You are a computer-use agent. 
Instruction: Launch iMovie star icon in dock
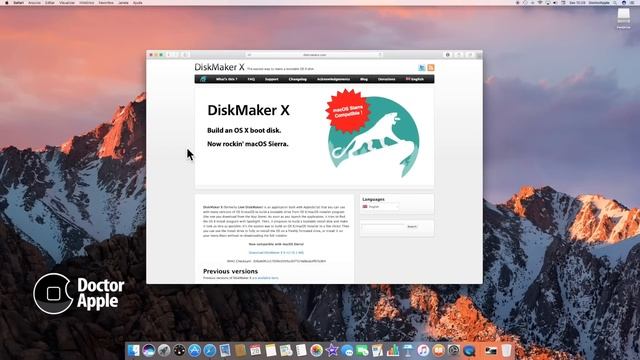(x=332, y=350)
